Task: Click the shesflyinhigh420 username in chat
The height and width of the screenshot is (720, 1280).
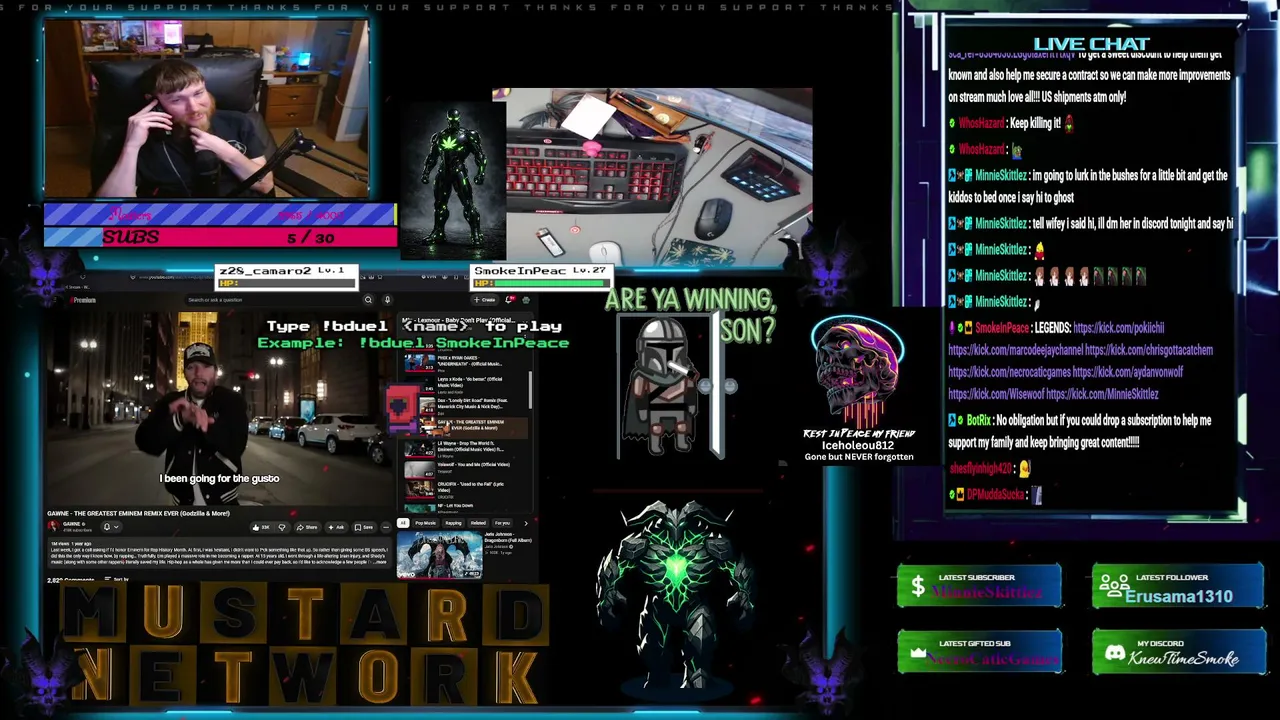Action: coord(980,468)
